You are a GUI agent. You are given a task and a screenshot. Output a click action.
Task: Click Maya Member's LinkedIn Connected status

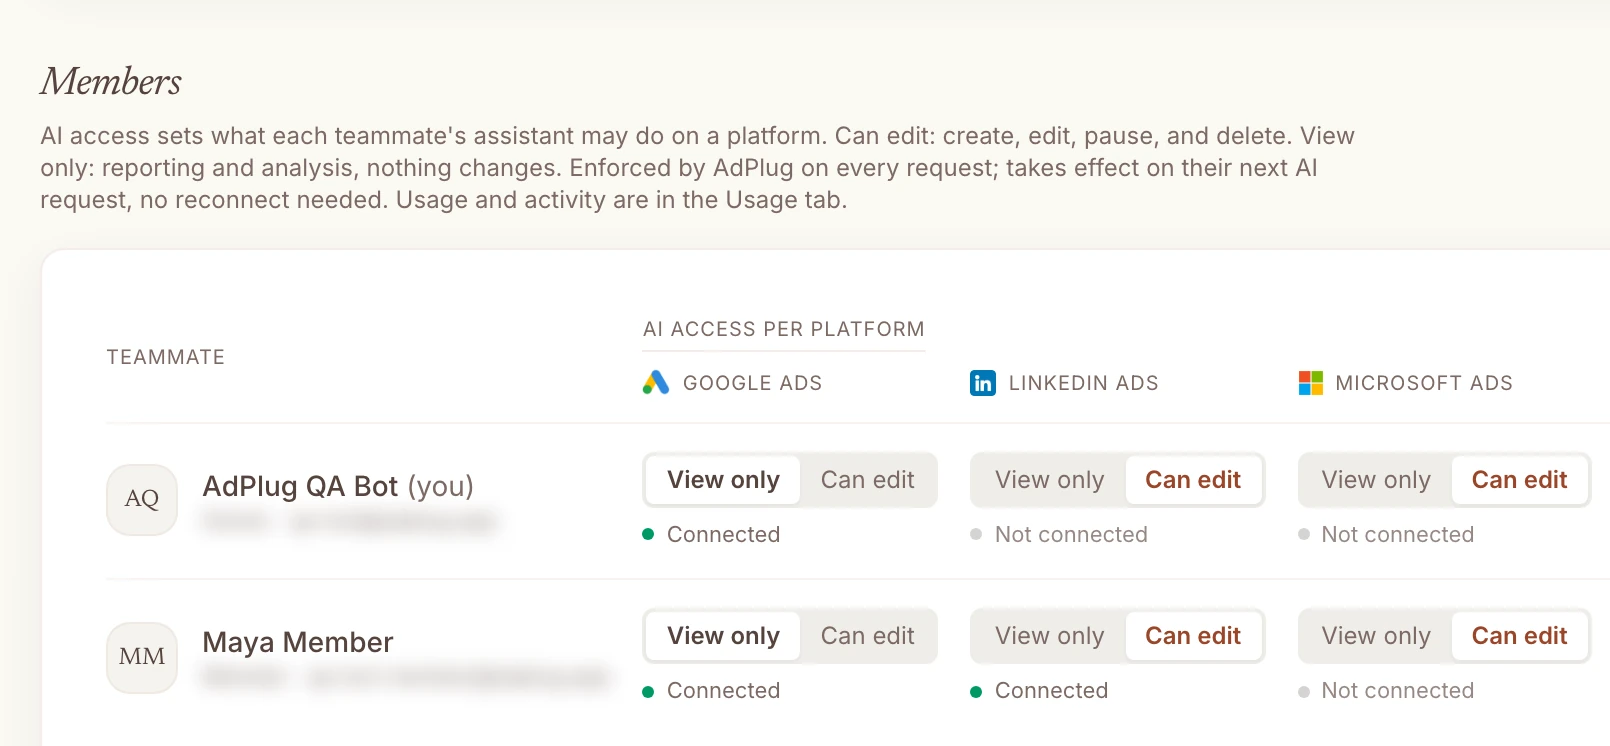point(1039,690)
